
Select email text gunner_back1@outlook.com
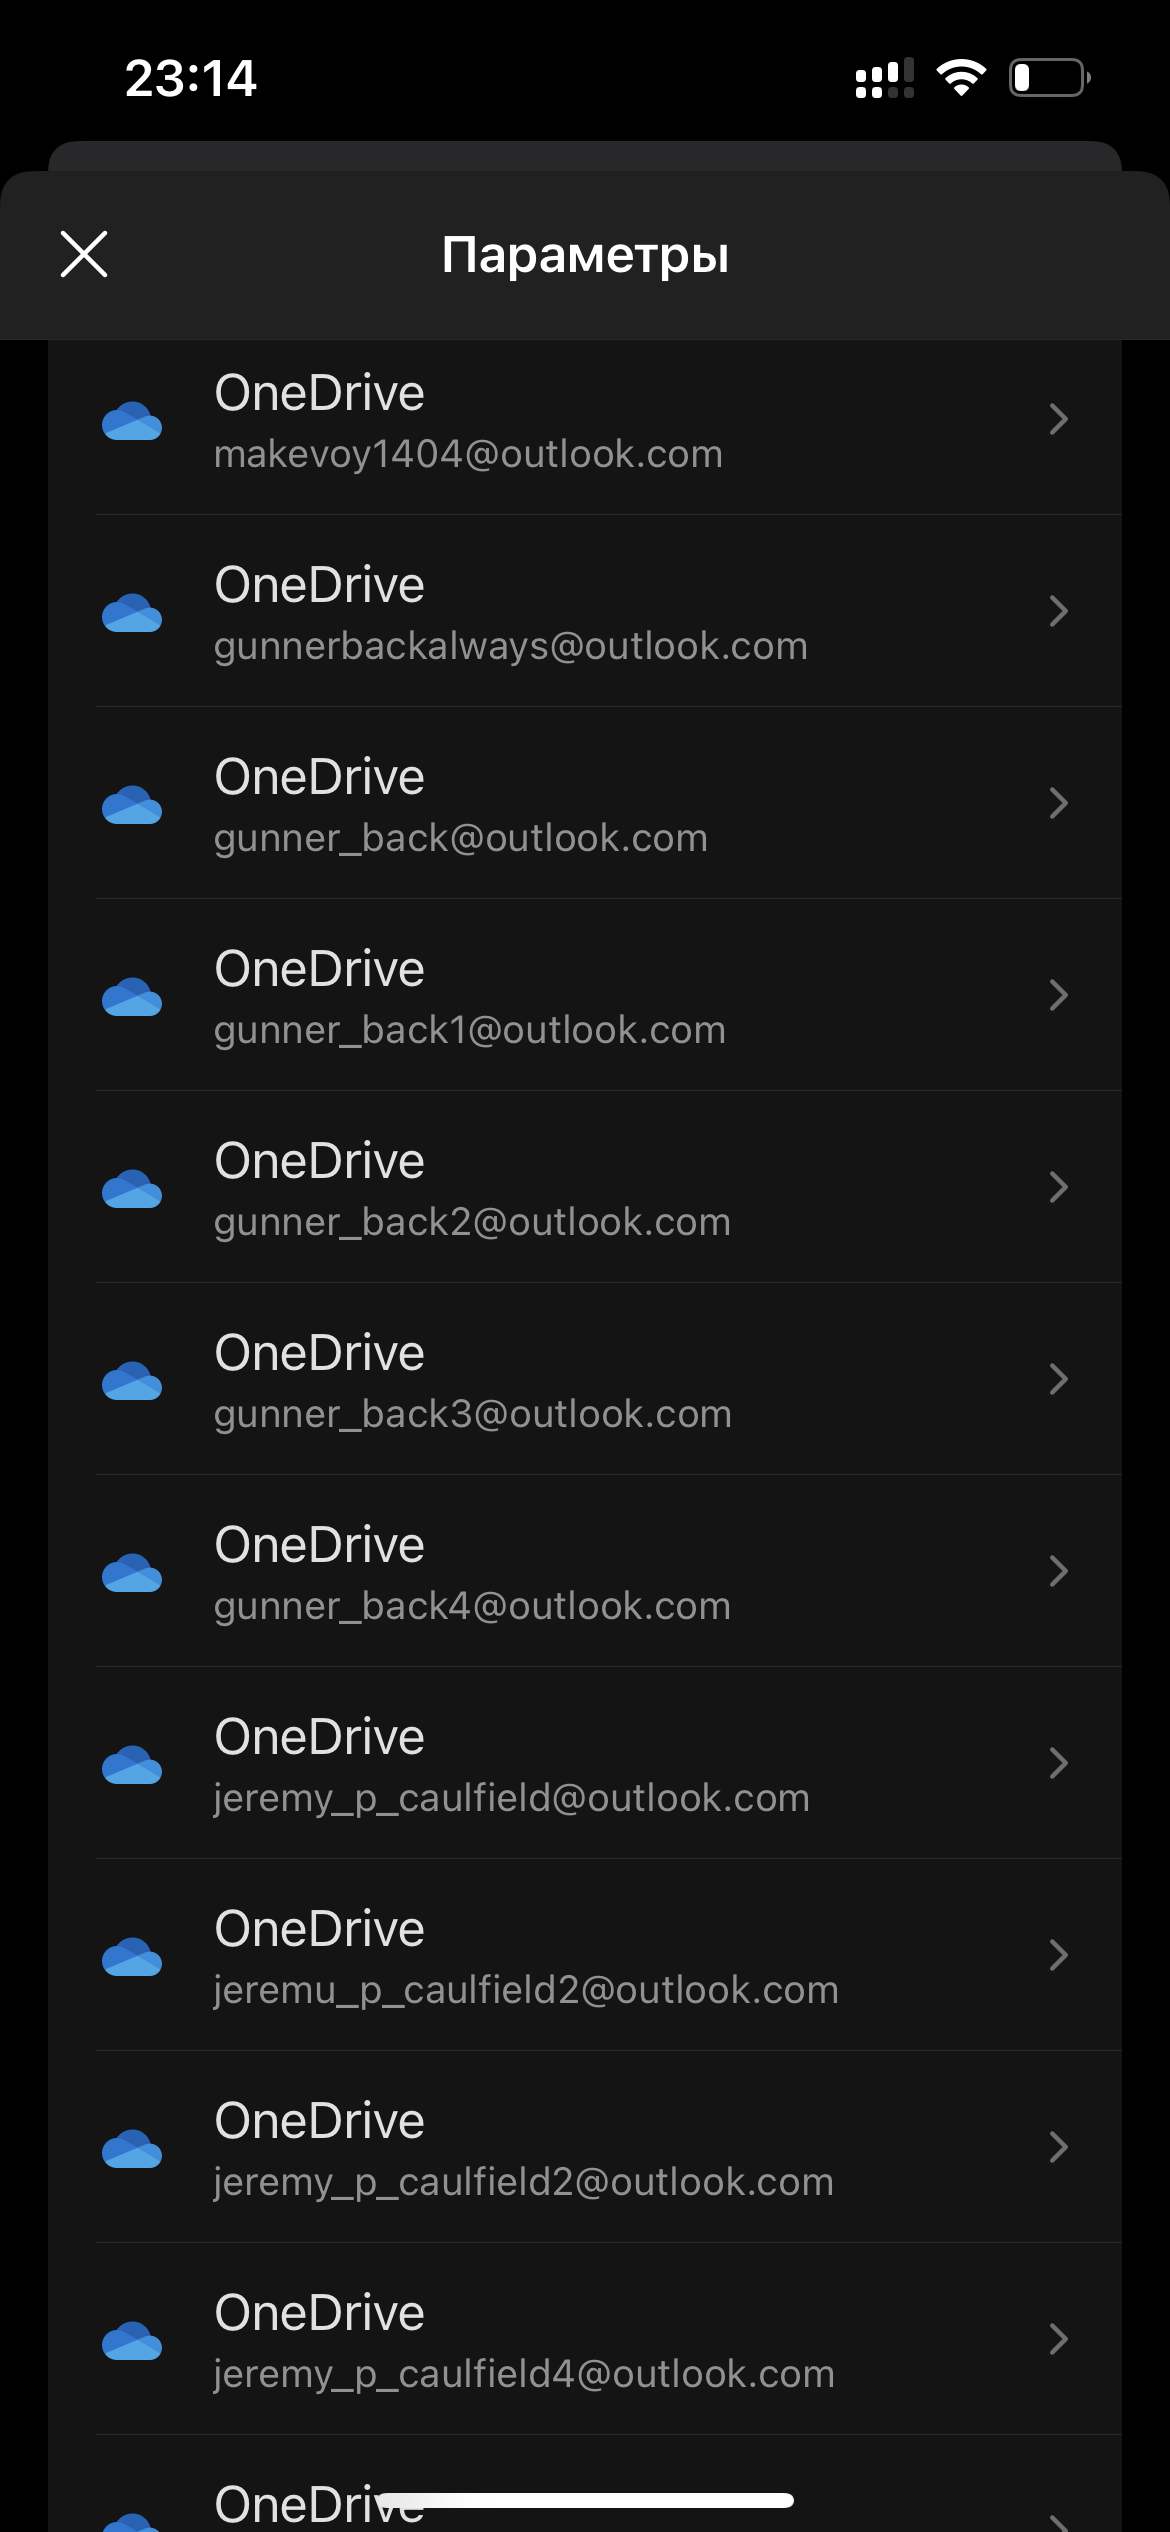point(470,1031)
